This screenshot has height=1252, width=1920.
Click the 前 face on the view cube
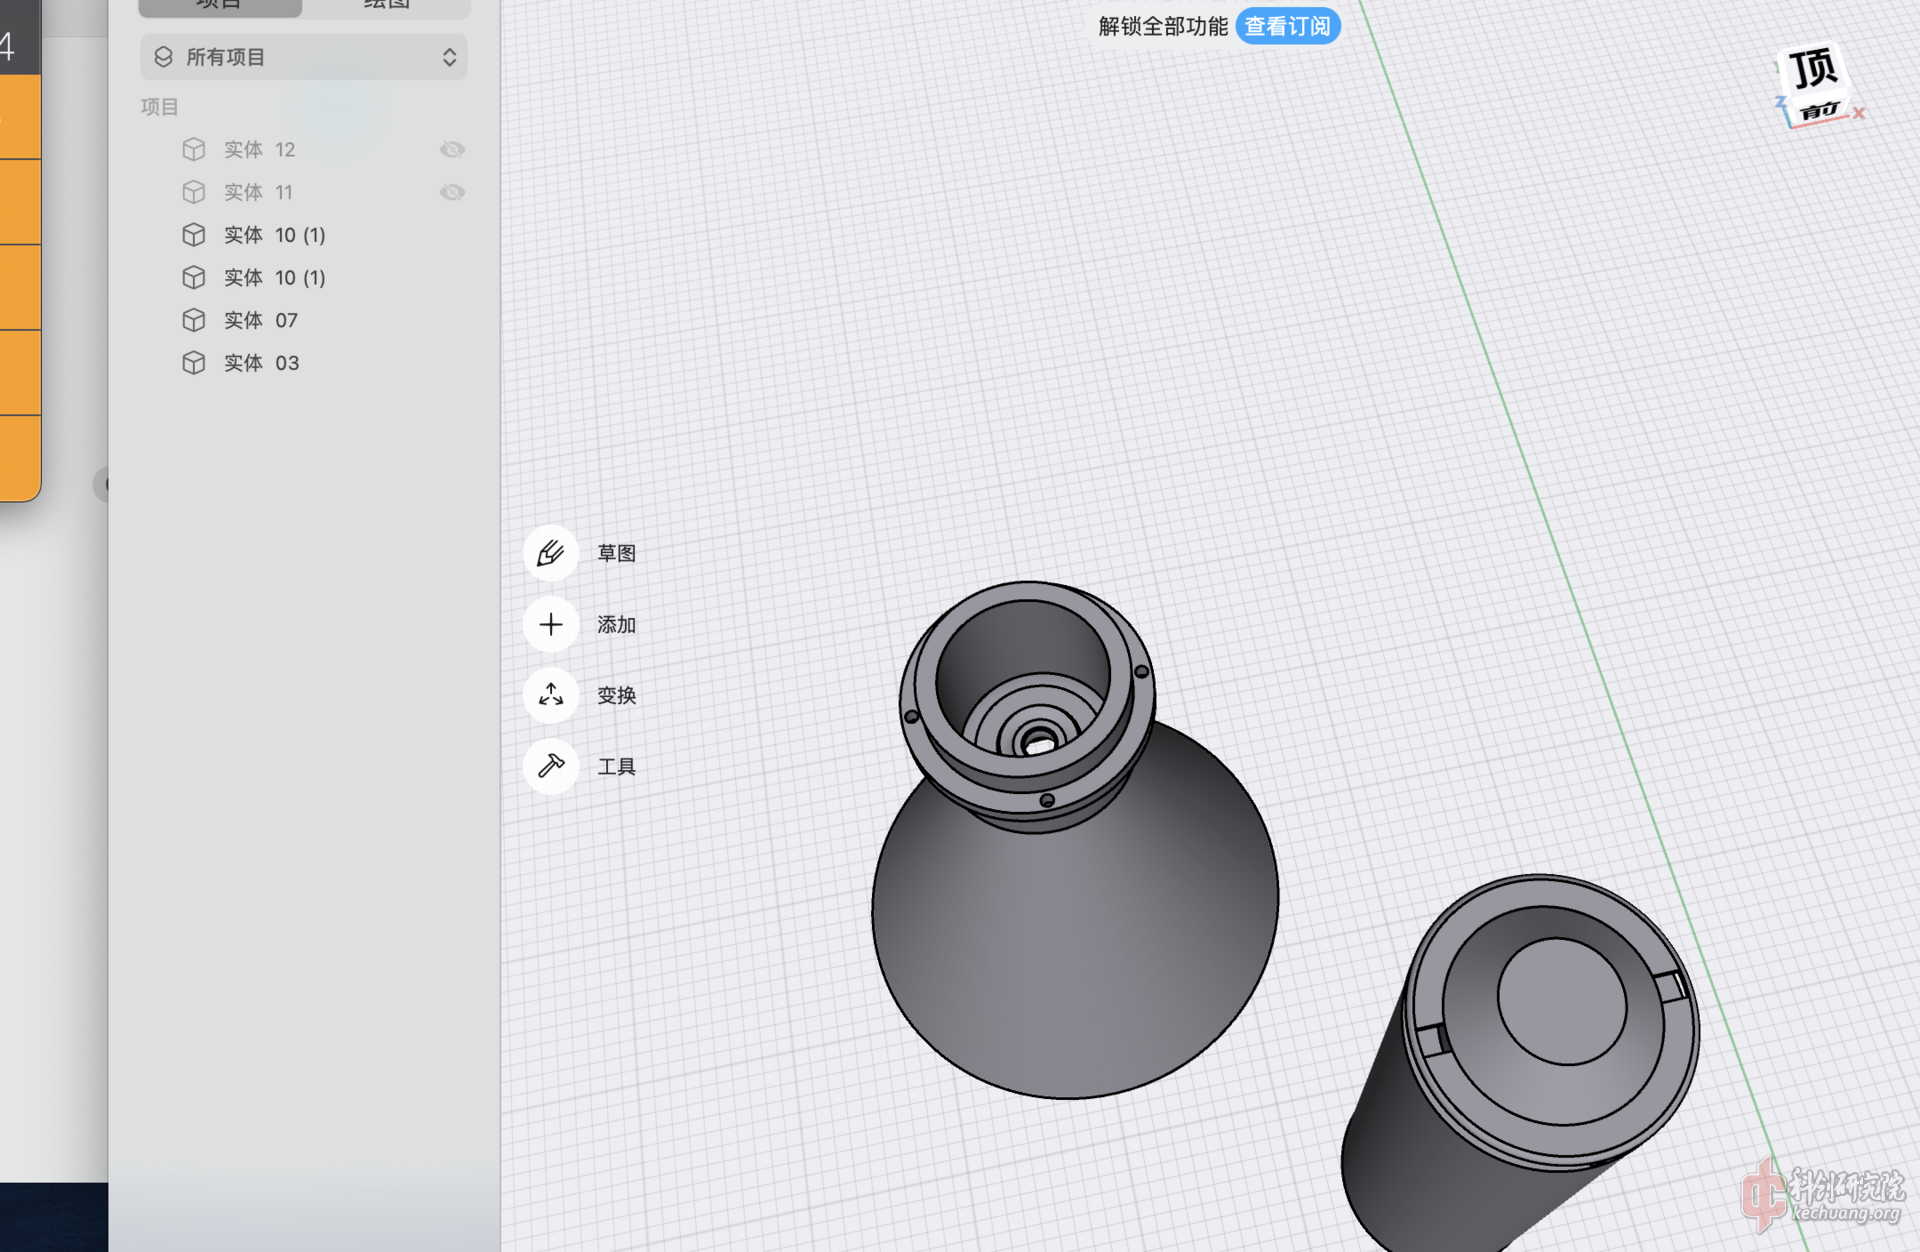(x=1820, y=110)
